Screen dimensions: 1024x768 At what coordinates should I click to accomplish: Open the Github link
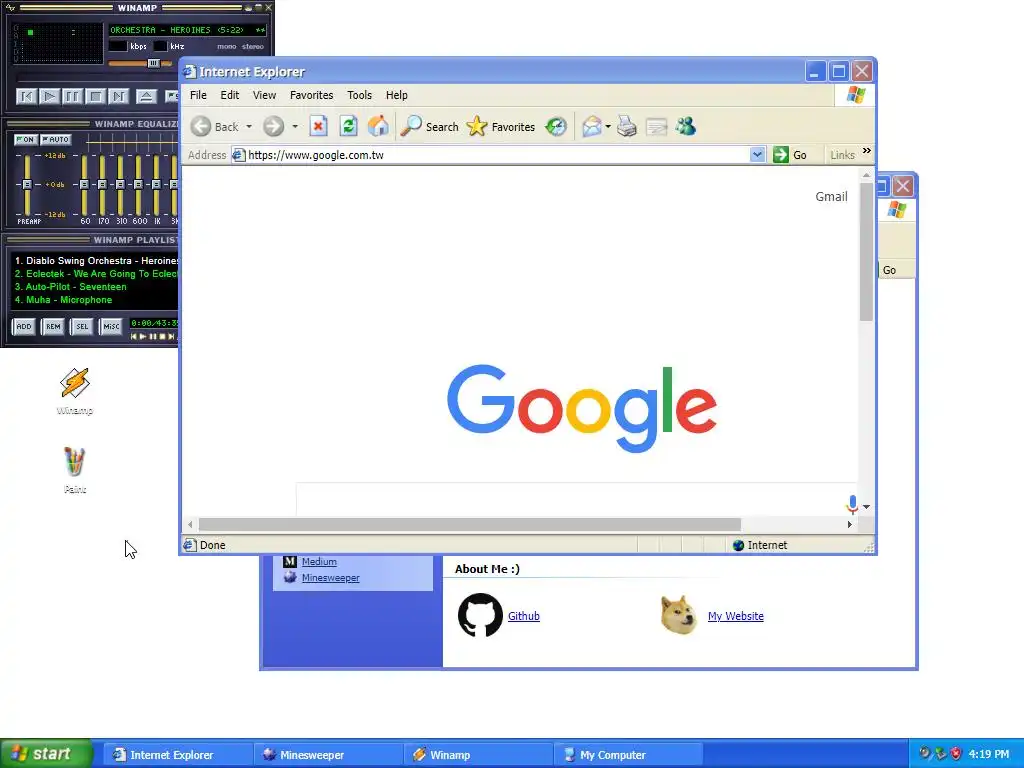coord(524,616)
